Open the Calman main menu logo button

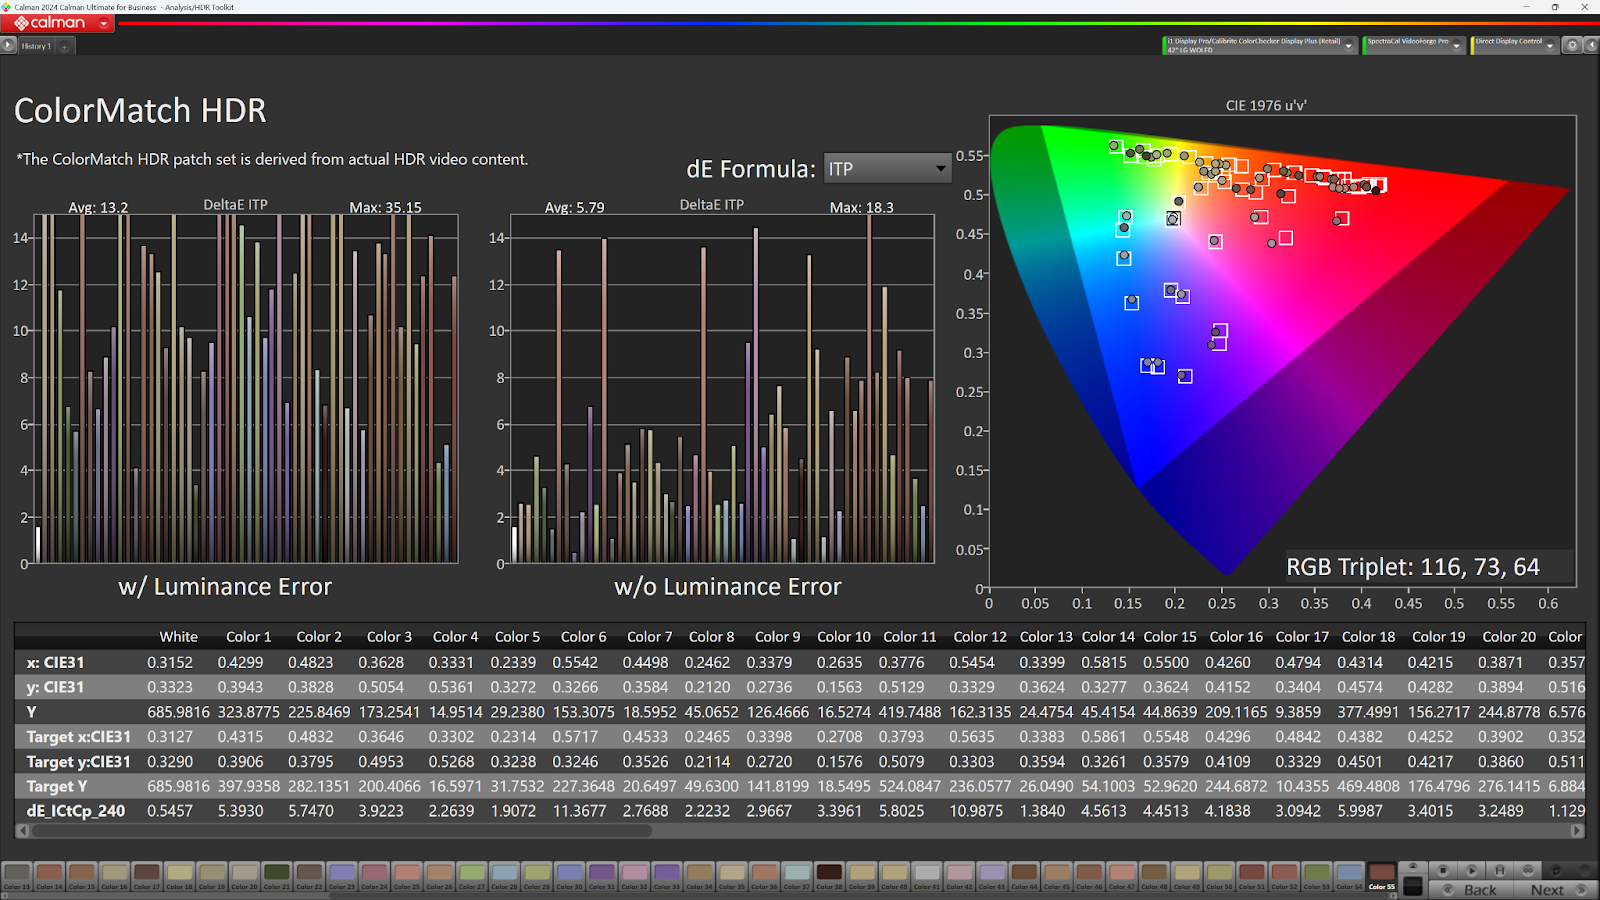tap(58, 23)
